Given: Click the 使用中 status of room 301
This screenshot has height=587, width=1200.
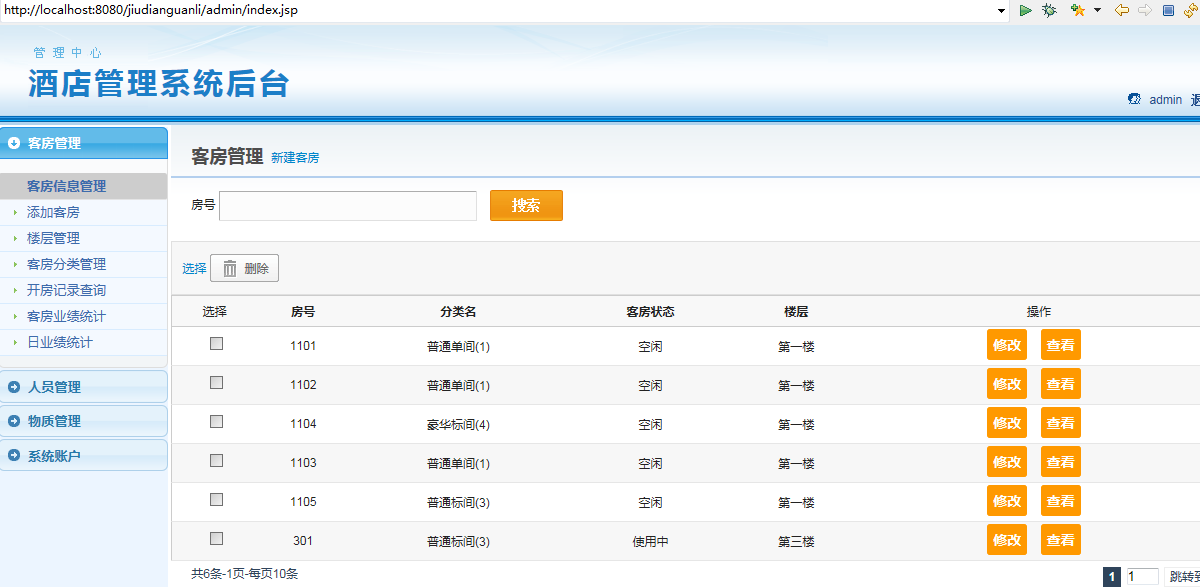Looking at the screenshot, I should click(650, 542).
